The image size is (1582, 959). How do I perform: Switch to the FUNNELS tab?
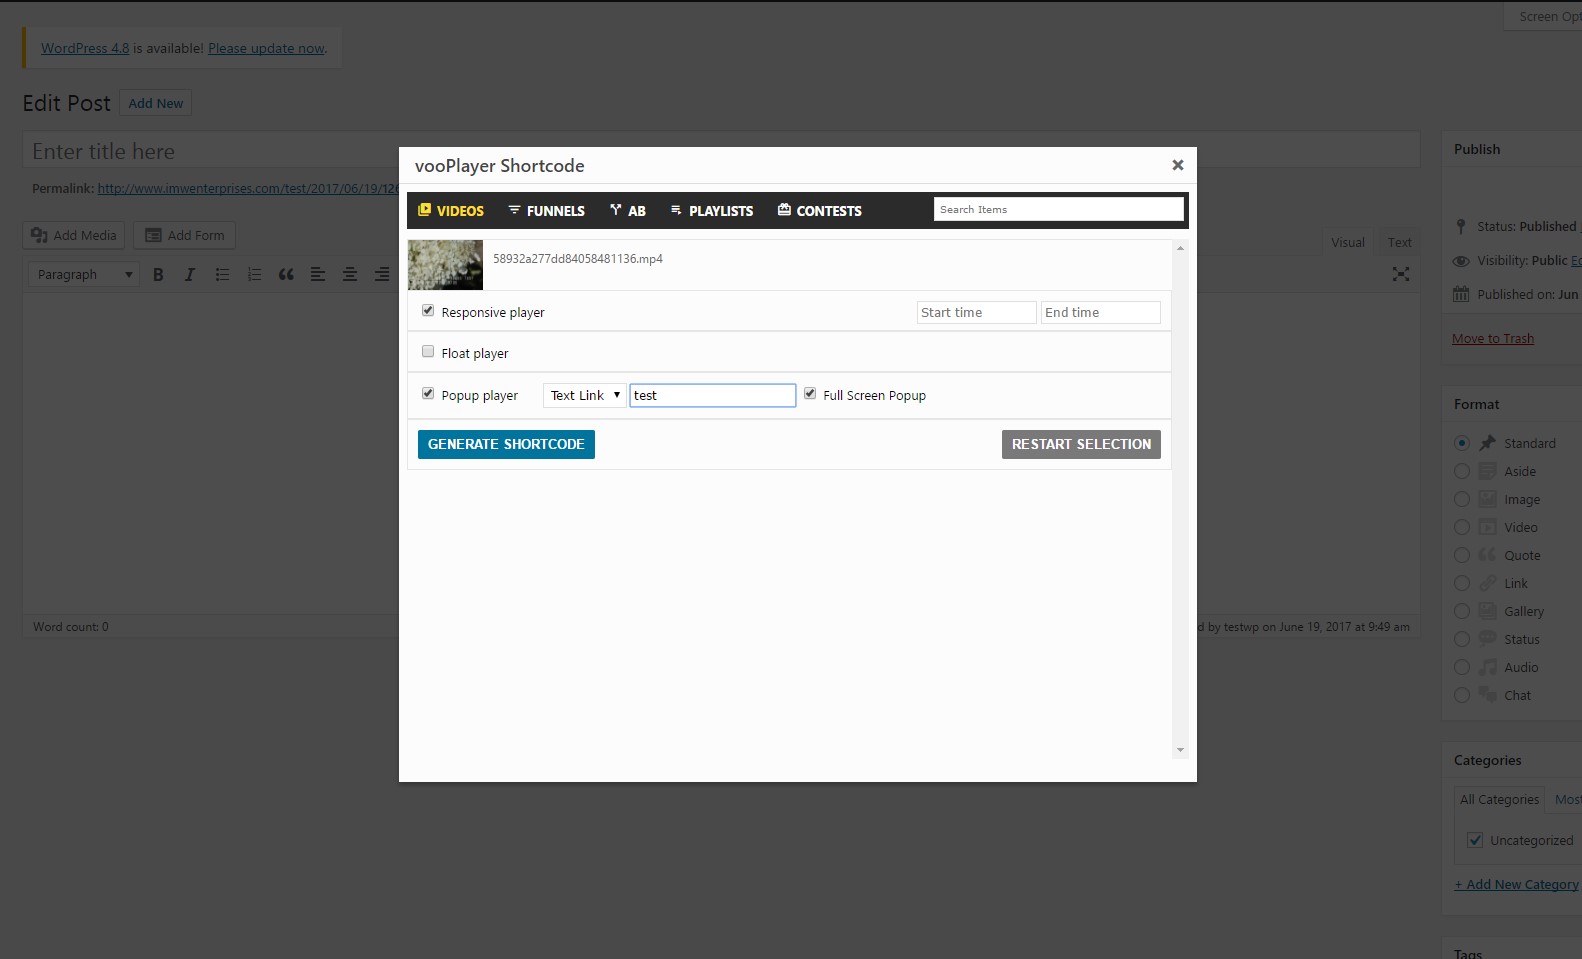coord(546,211)
